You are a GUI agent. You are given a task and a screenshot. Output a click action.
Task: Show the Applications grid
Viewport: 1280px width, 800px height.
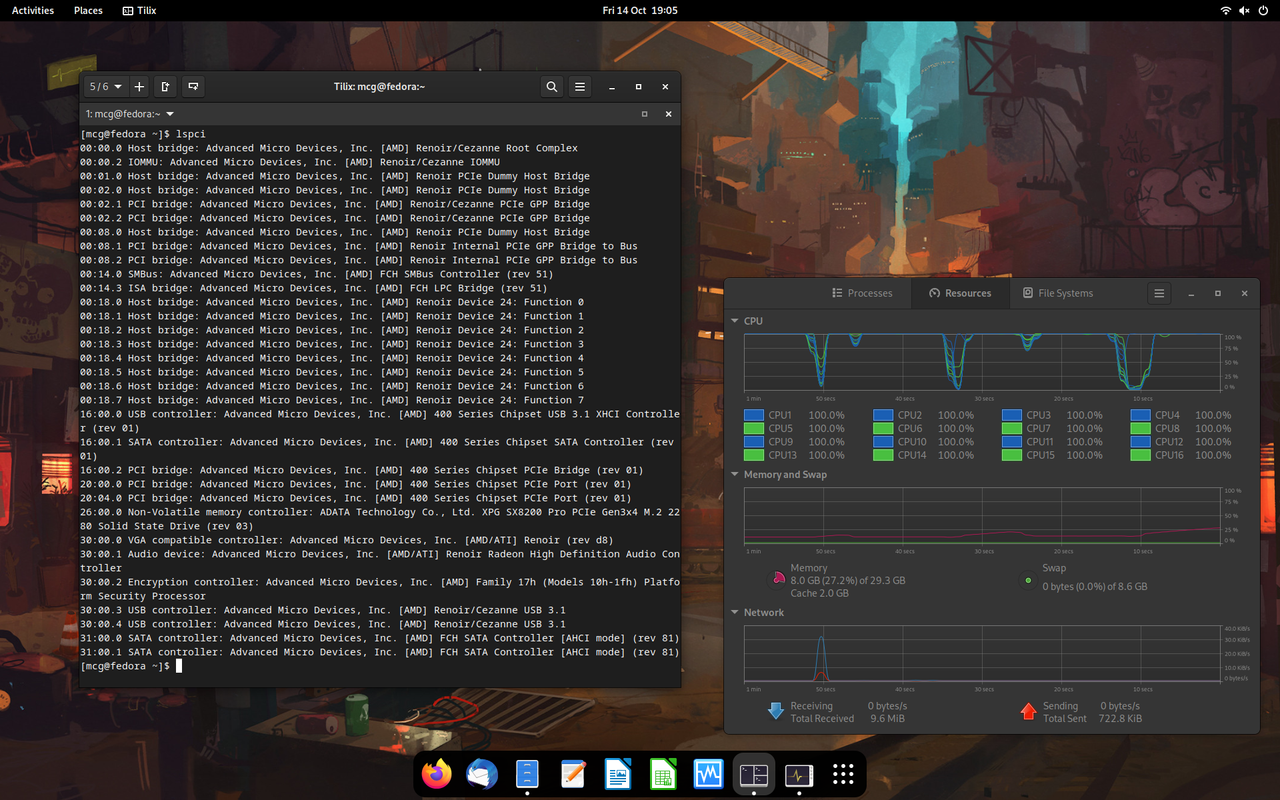click(843, 773)
